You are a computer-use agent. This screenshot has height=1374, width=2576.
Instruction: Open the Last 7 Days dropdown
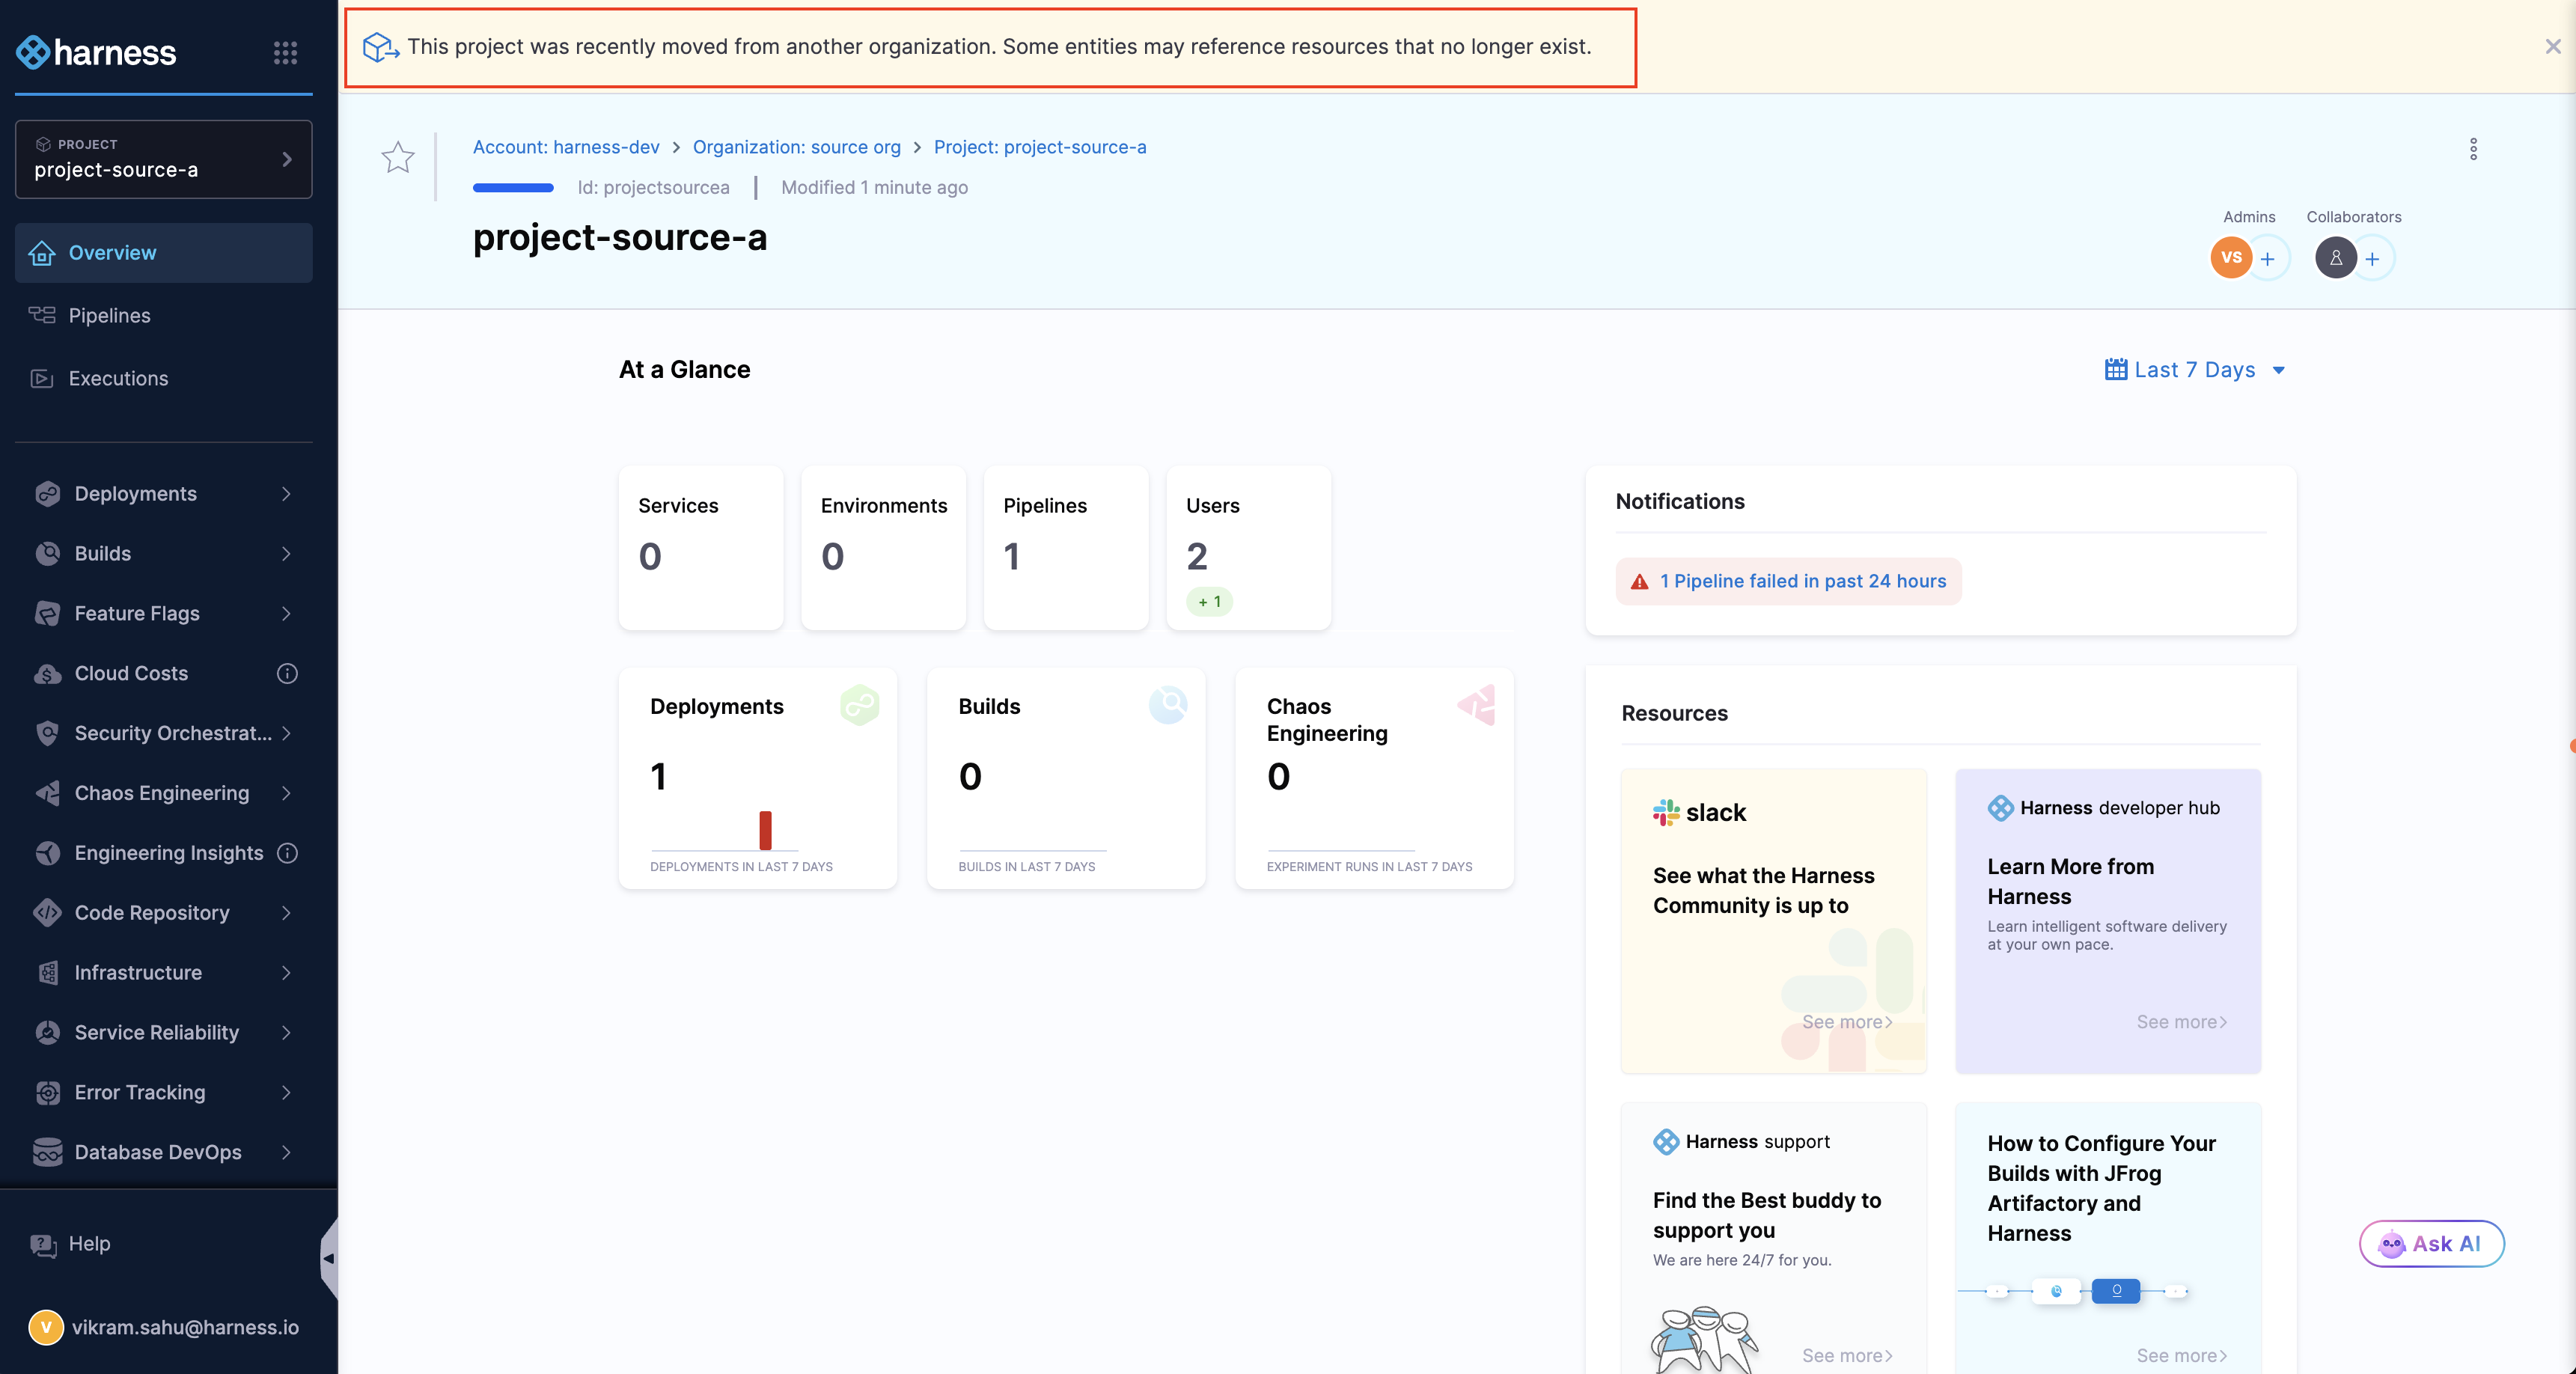tap(2194, 370)
